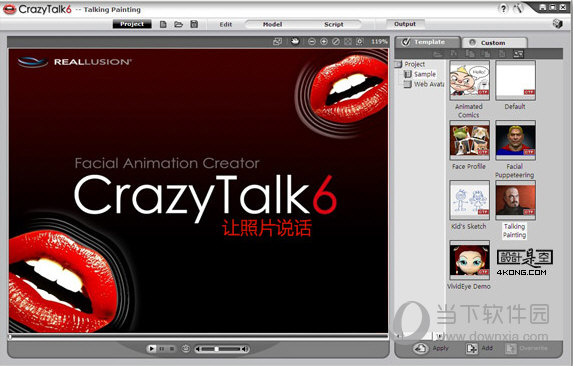Select the Animated Comics template thumbnail
The height and width of the screenshot is (366, 573).
coord(470,80)
